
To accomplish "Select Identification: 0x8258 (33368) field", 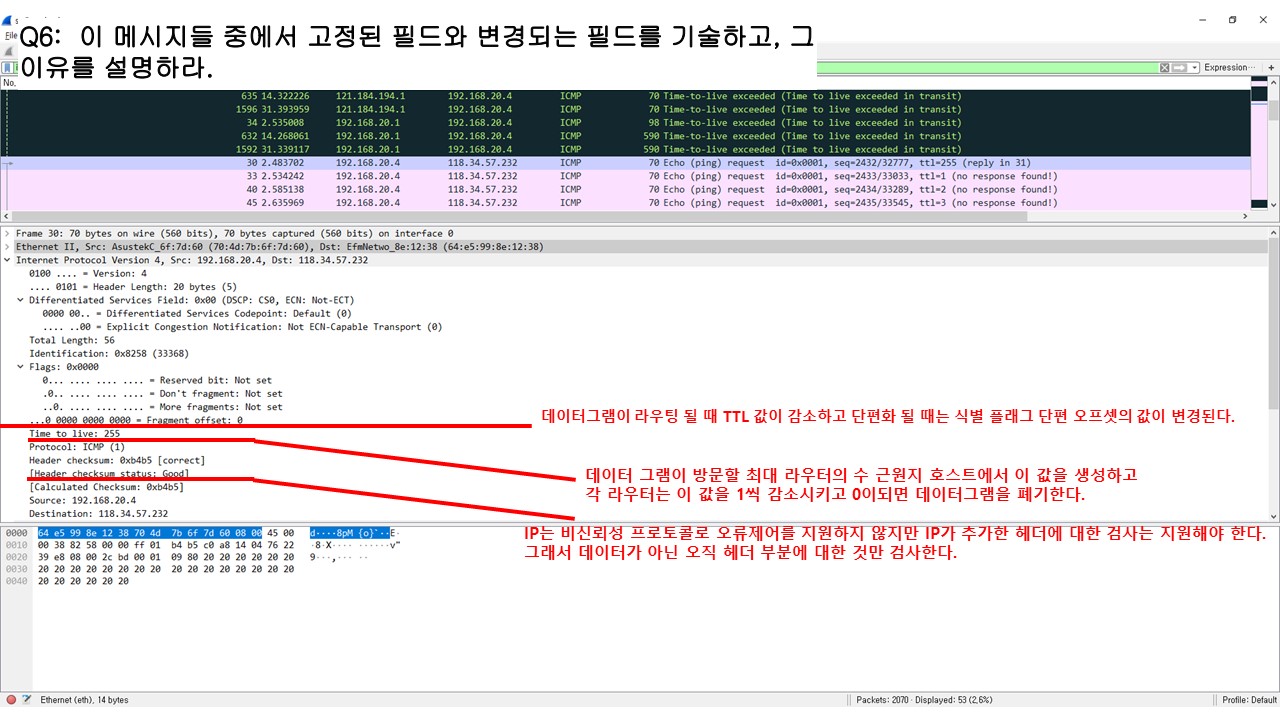I will coord(109,353).
